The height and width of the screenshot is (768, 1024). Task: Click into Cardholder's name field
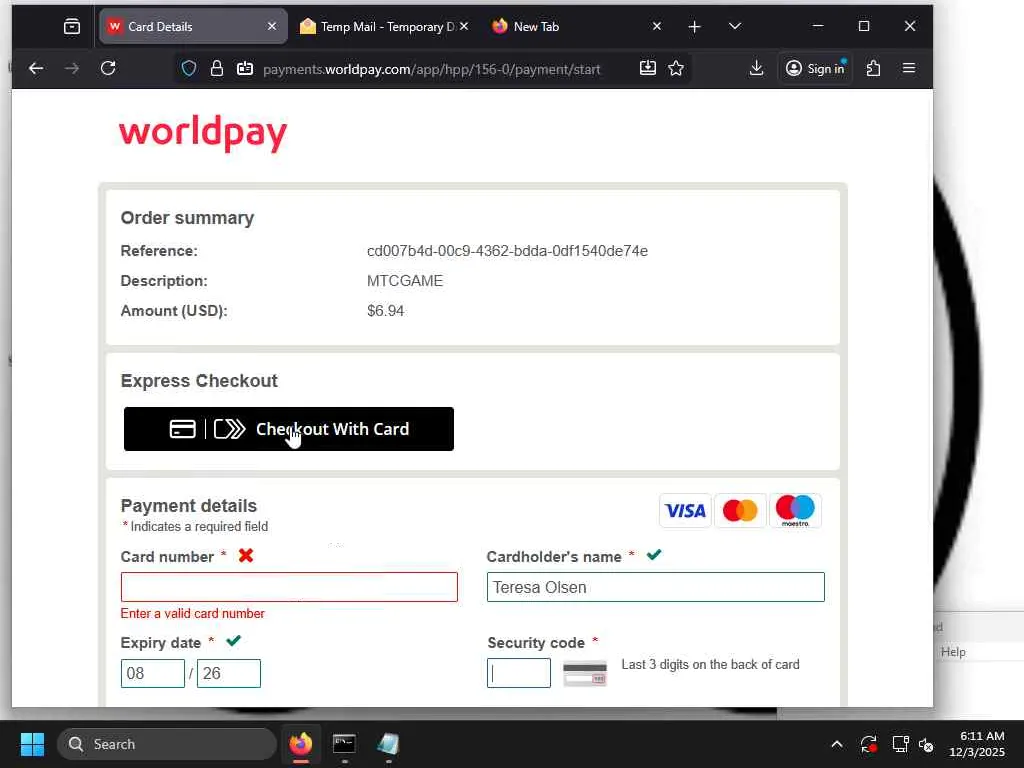click(x=656, y=587)
